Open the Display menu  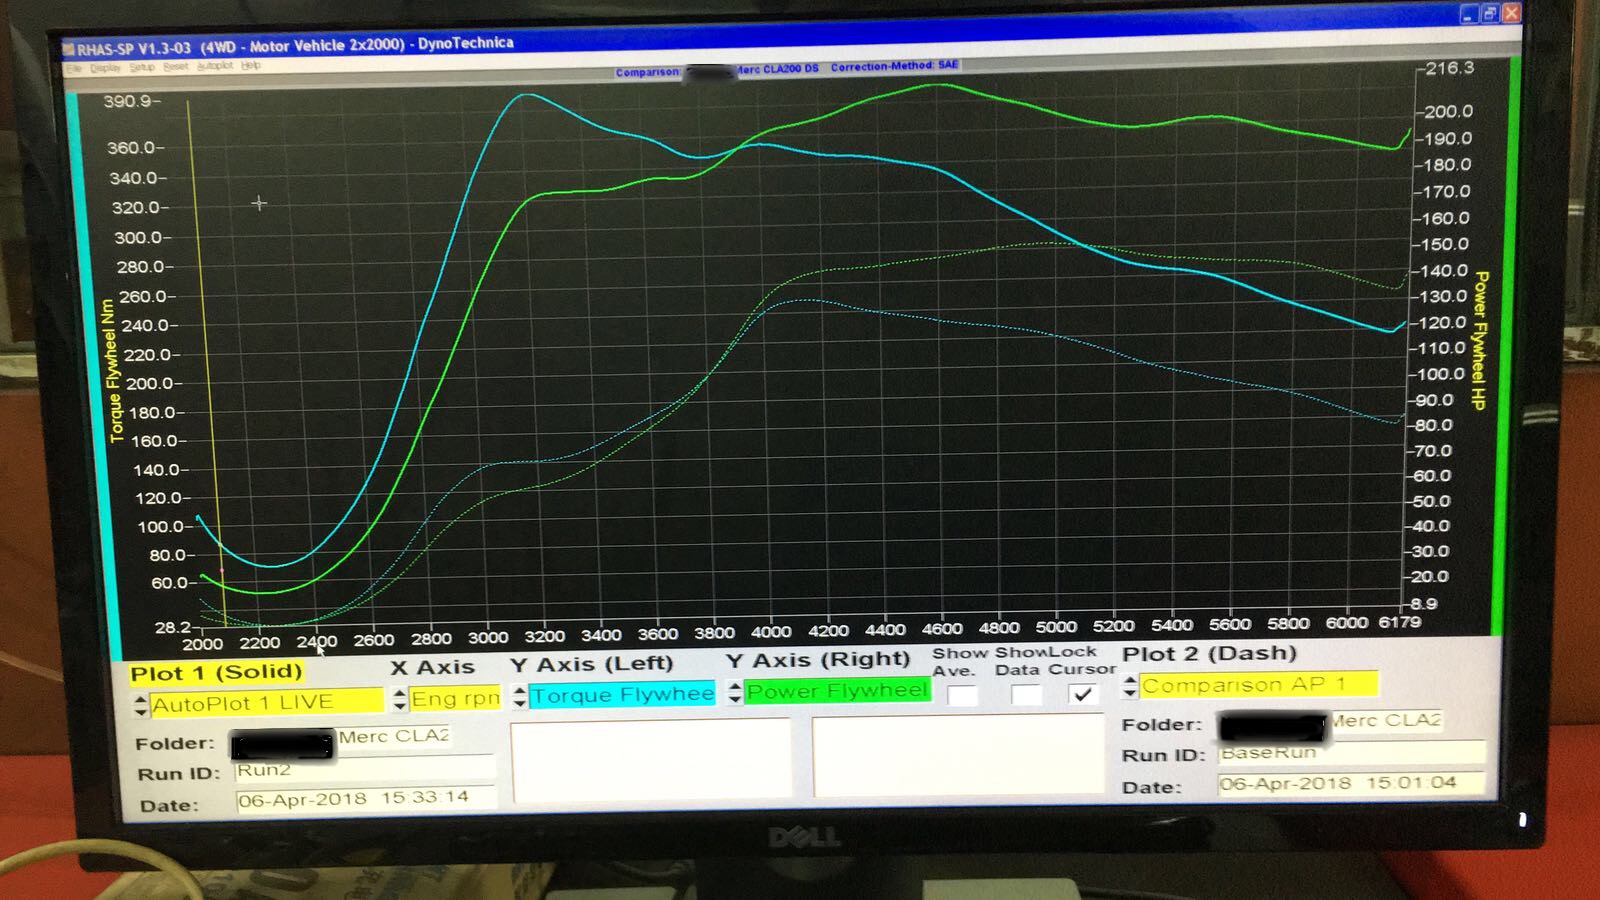point(105,68)
